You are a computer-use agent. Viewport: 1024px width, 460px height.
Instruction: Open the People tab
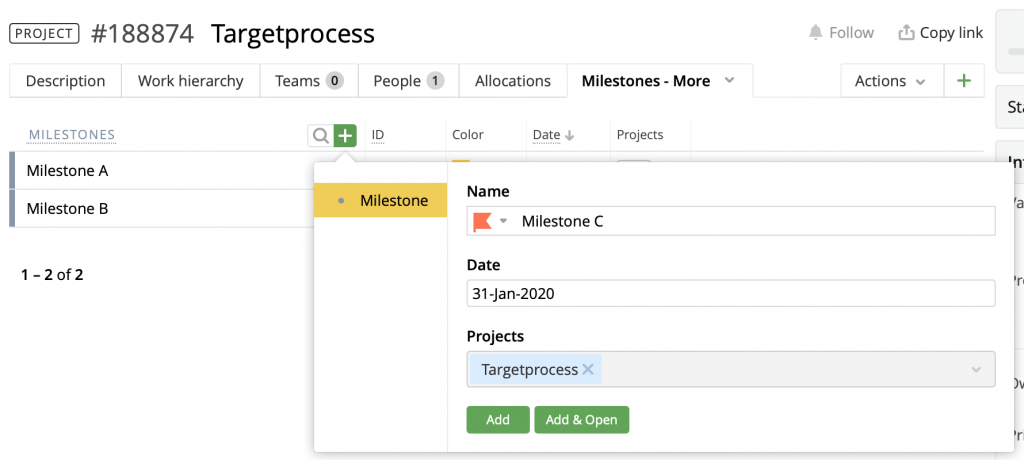409,81
